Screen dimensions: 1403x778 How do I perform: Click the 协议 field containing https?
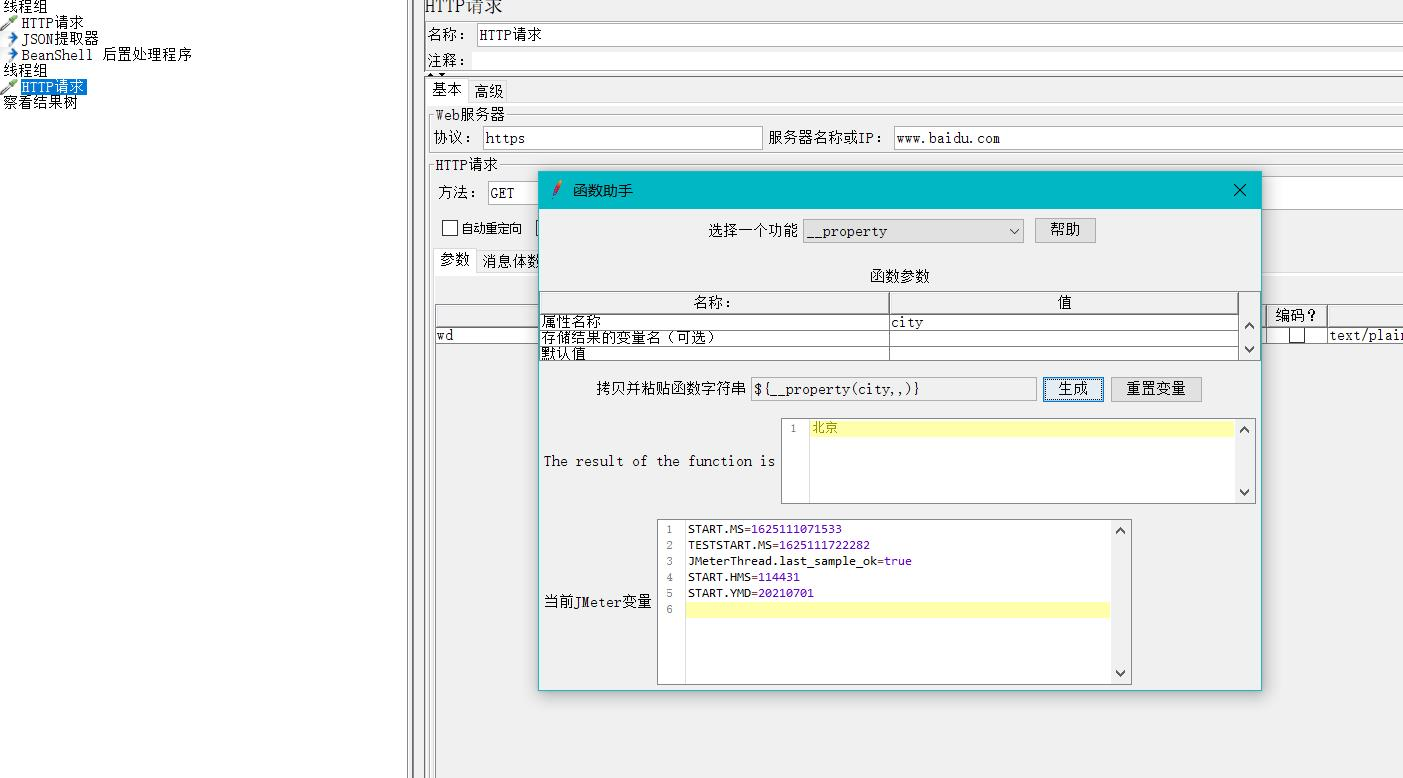coord(622,138)
